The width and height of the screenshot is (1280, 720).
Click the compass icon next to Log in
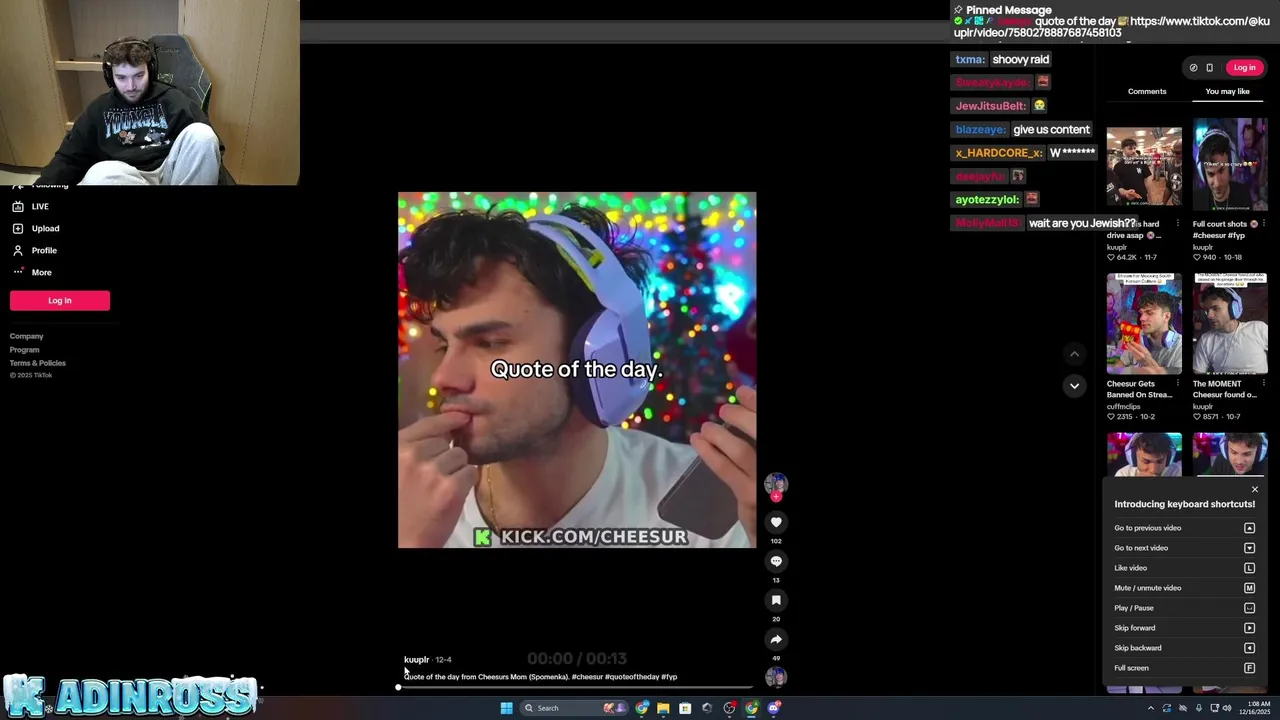(x=1193, y=68)
